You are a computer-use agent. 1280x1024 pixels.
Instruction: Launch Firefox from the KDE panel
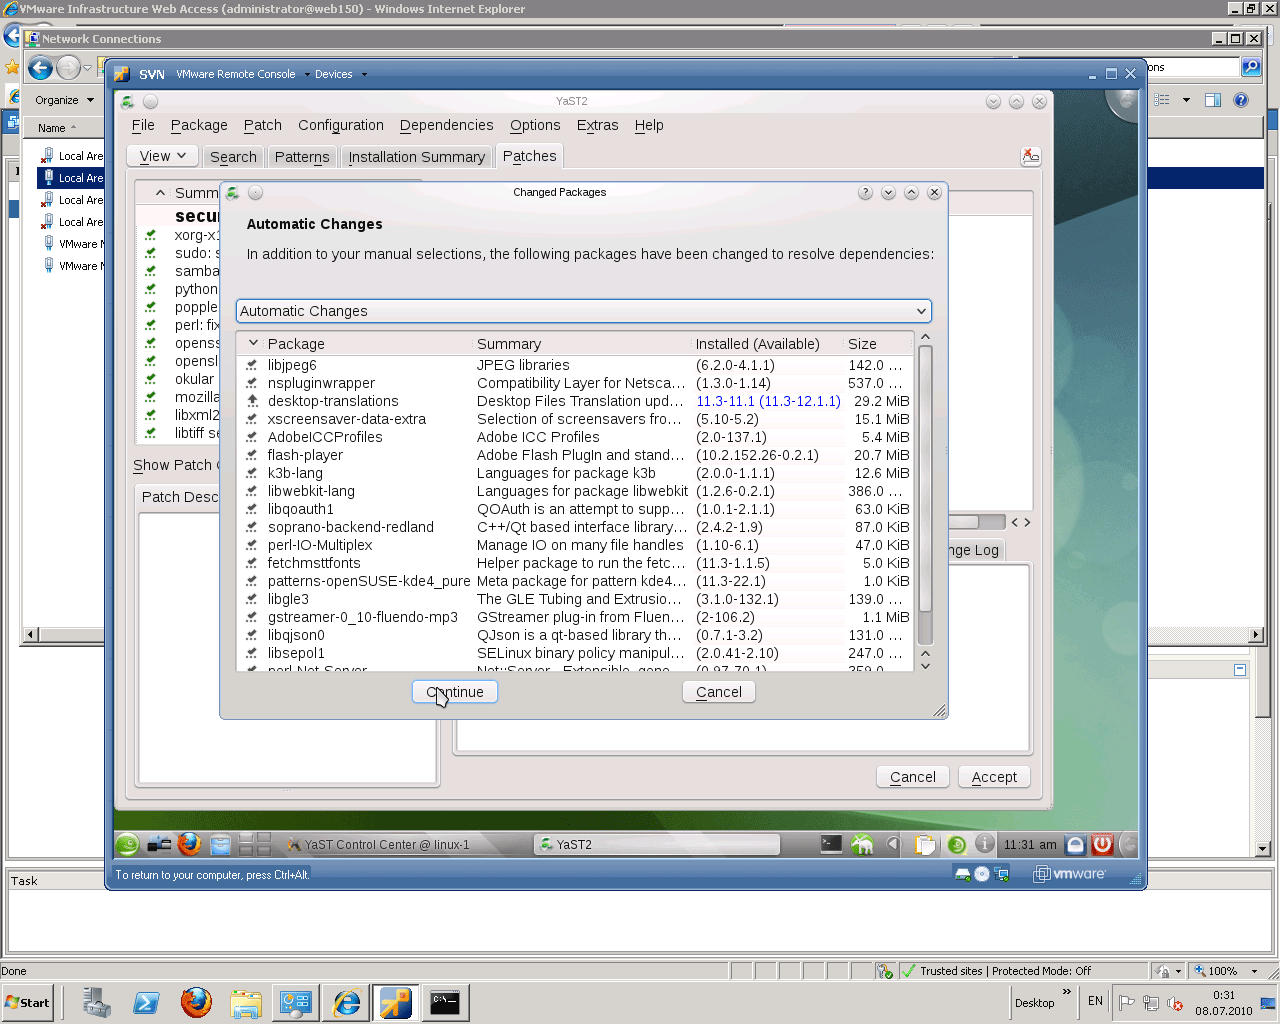click(x=189, y=845)
